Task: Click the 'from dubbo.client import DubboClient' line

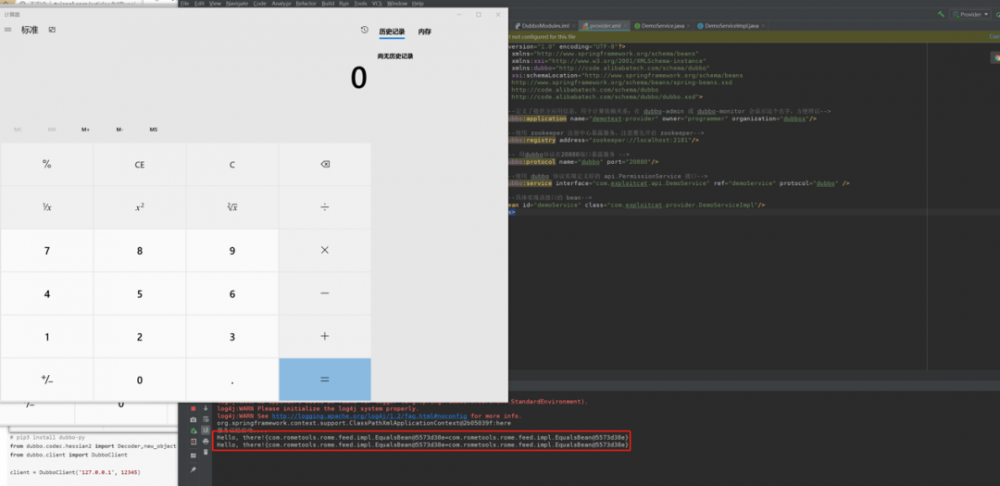Action: (69, 455)
